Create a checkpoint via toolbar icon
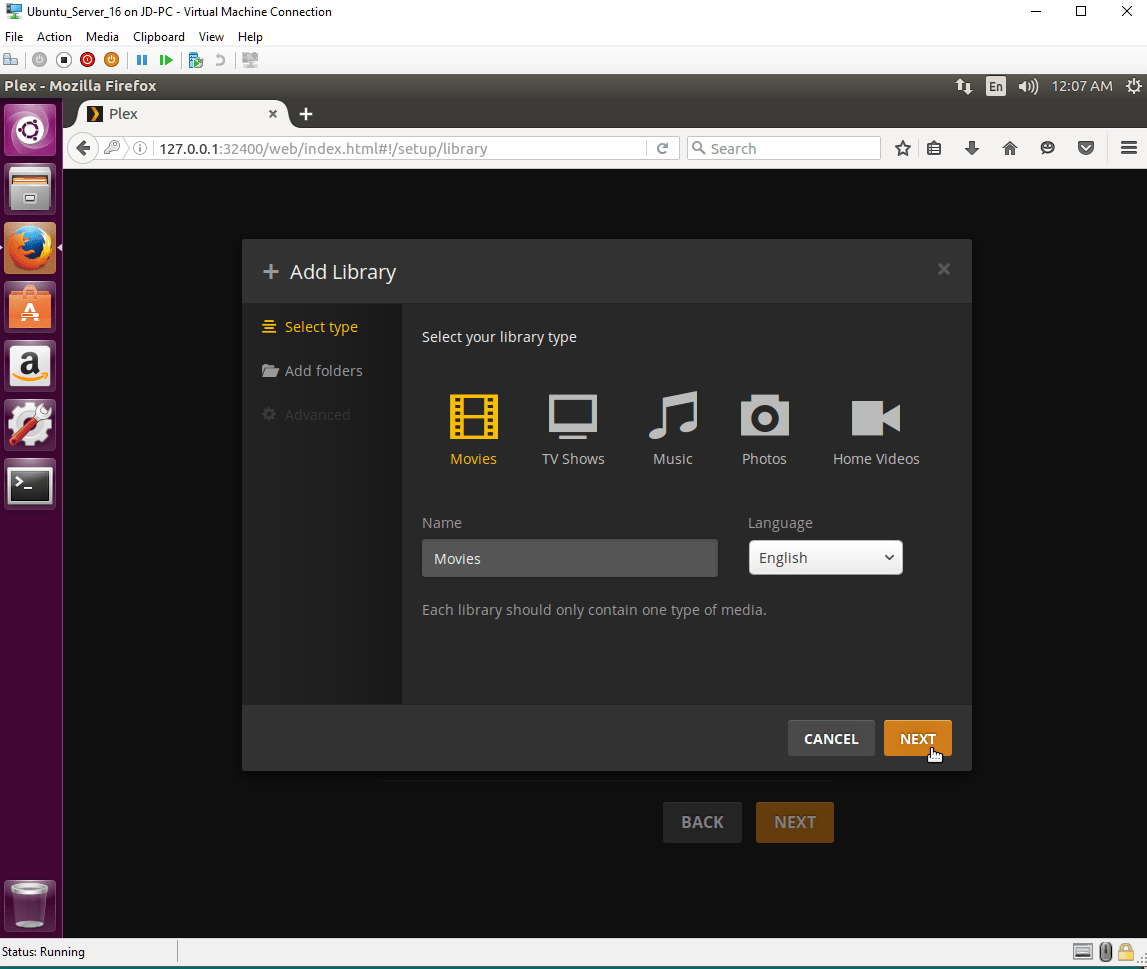1147x969 pixels. click(x=195, y=60)
